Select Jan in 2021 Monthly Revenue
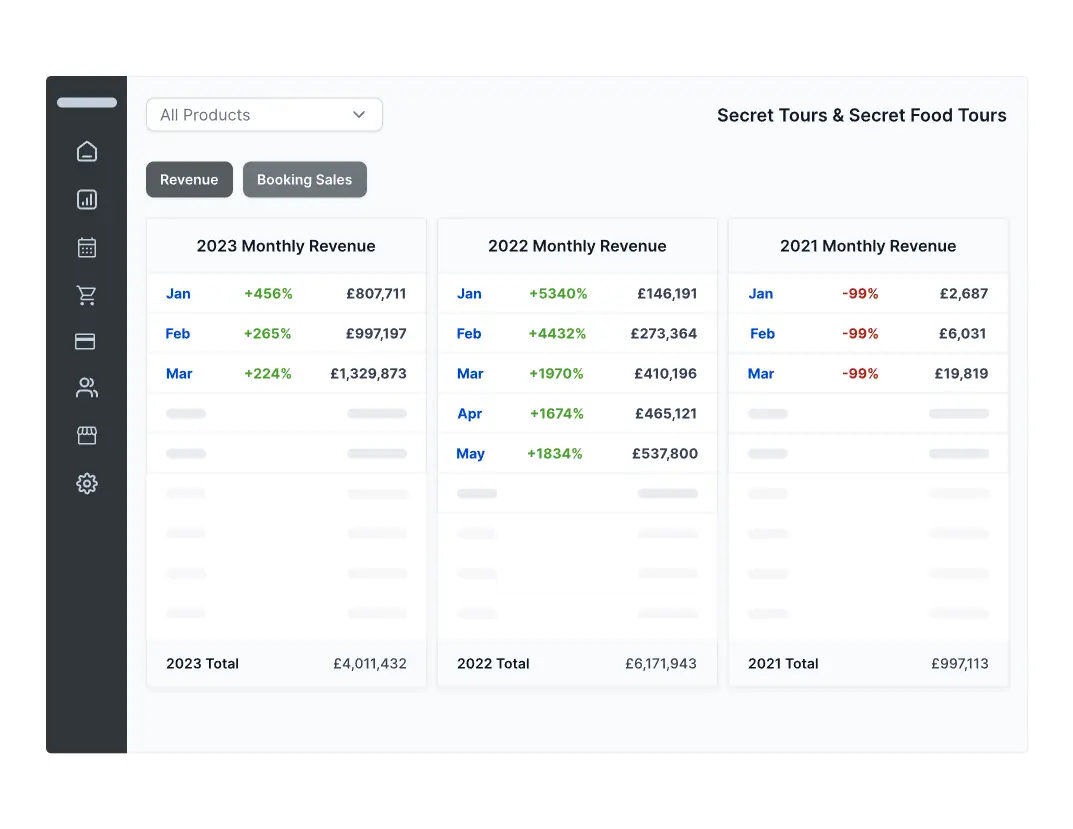This screenshot has width=1073, height=829. coord(760,294)
